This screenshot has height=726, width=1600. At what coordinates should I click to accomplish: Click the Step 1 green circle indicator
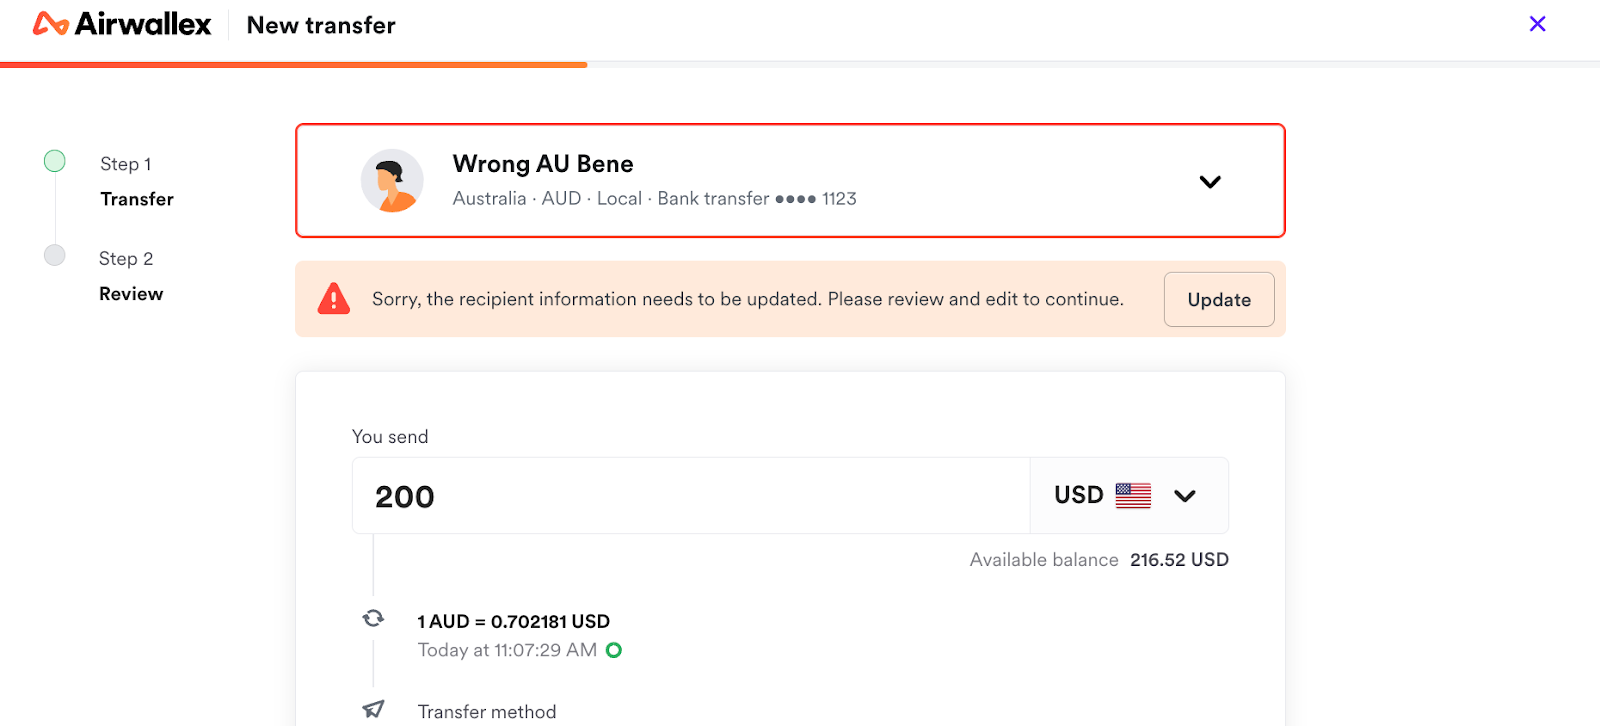click(x=55, y=161)
